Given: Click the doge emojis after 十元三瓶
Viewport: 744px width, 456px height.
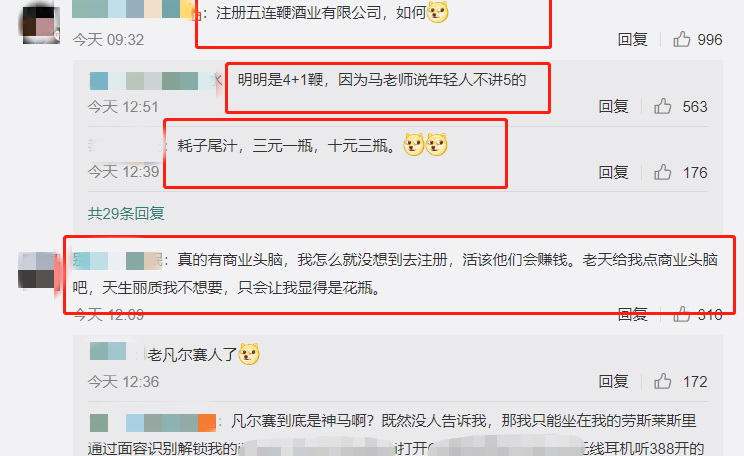Looking at the screenshot, I should pyautogui.click(x=426, y=145).
